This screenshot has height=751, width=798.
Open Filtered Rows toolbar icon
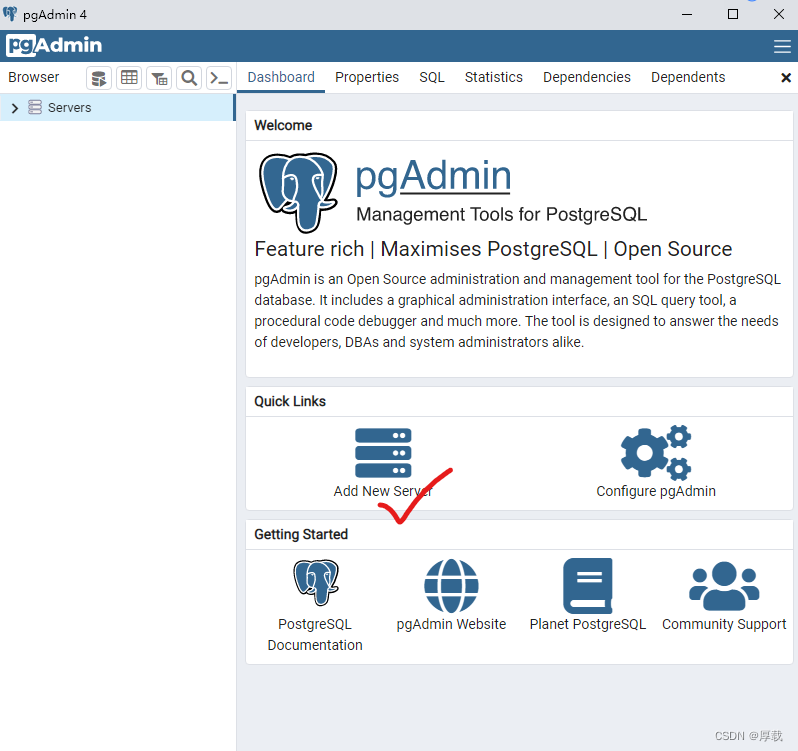point(159,78)
